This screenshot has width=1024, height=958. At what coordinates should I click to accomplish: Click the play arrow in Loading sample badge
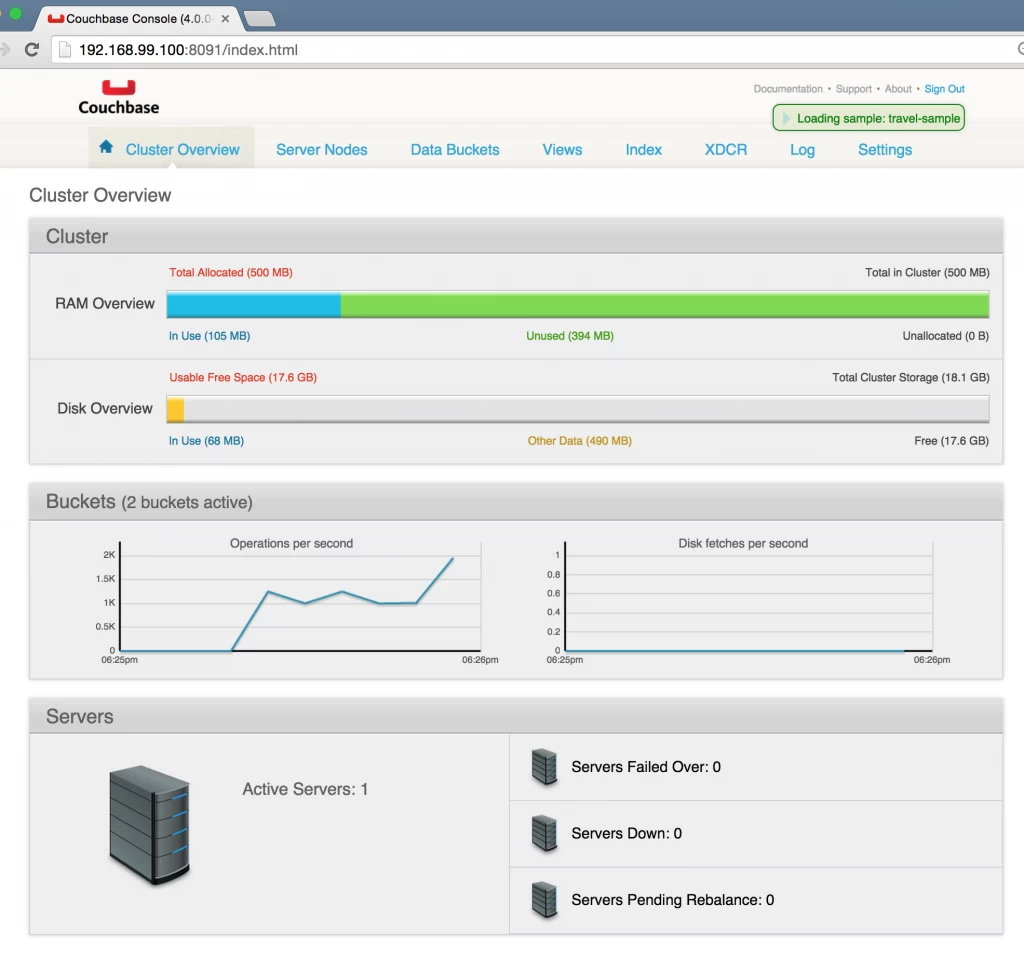pos(786,118)
